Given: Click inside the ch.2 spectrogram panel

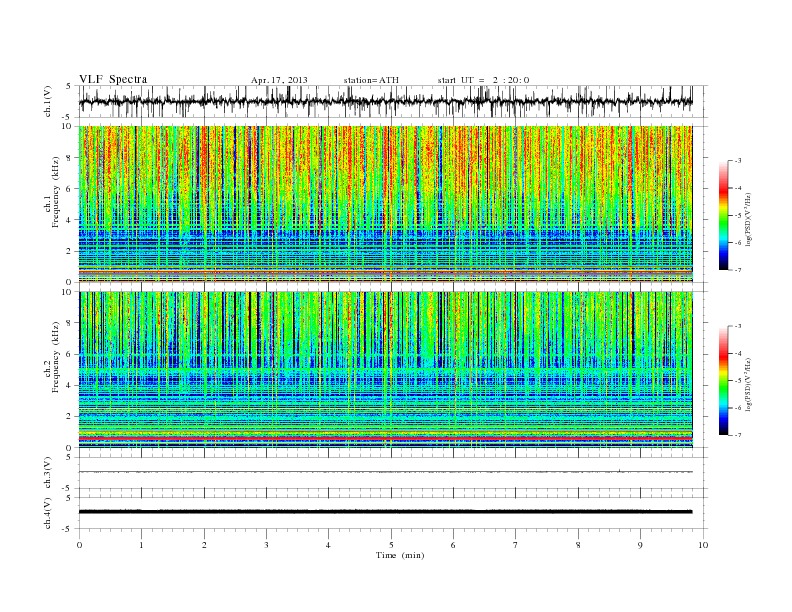Looking at the screenshot, I should click(385, 370).
